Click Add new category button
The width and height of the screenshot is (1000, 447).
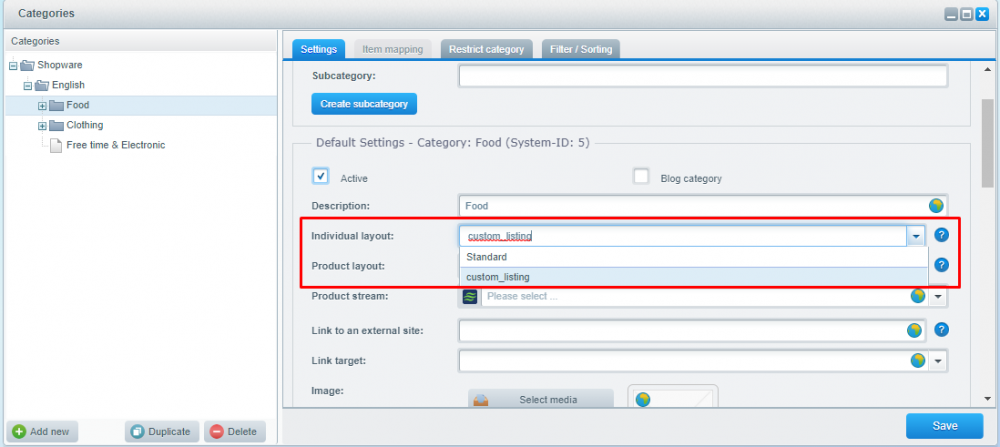pos(41,432)
